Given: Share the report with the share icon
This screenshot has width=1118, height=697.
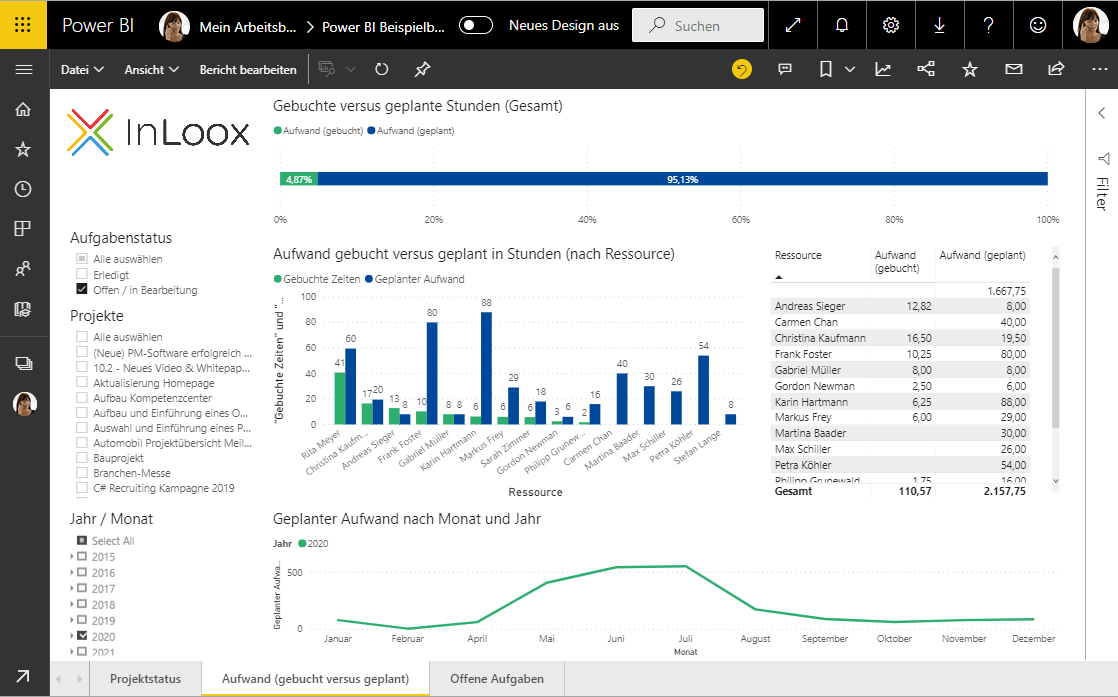Looking at the screenshot, I should [x=1056, y=69].
